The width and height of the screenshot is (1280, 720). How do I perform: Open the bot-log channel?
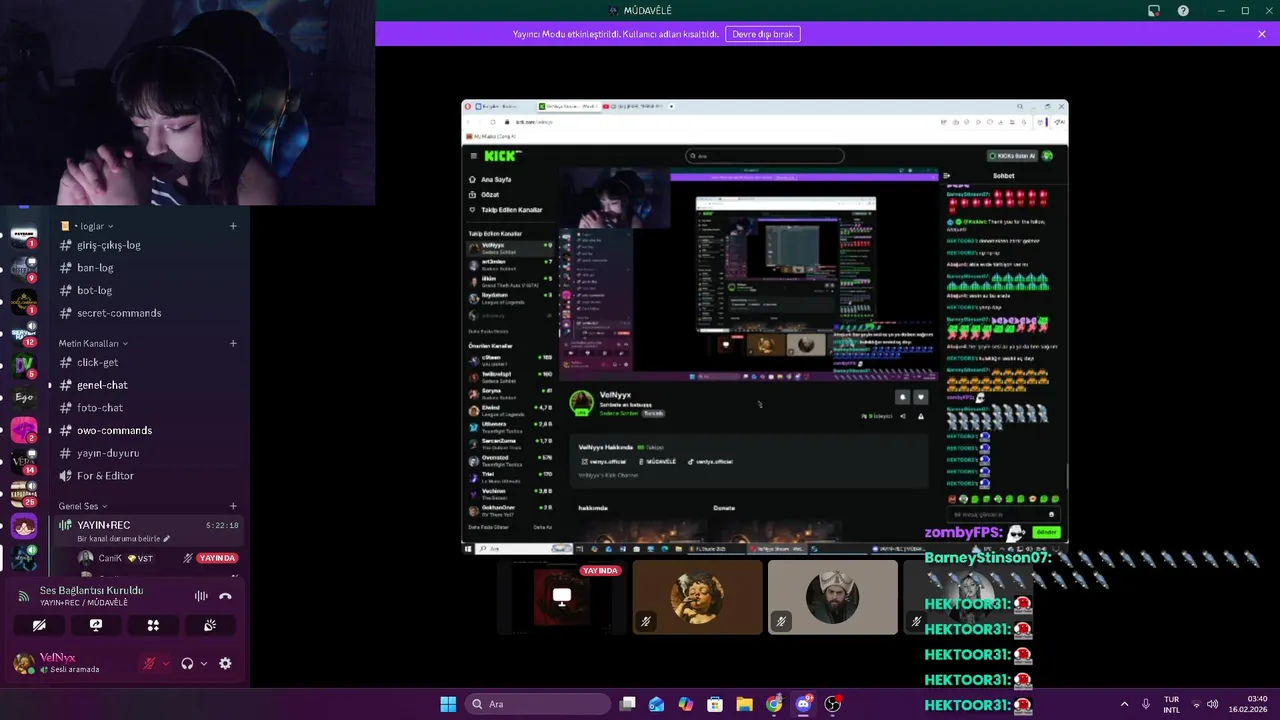click(148, 290)
